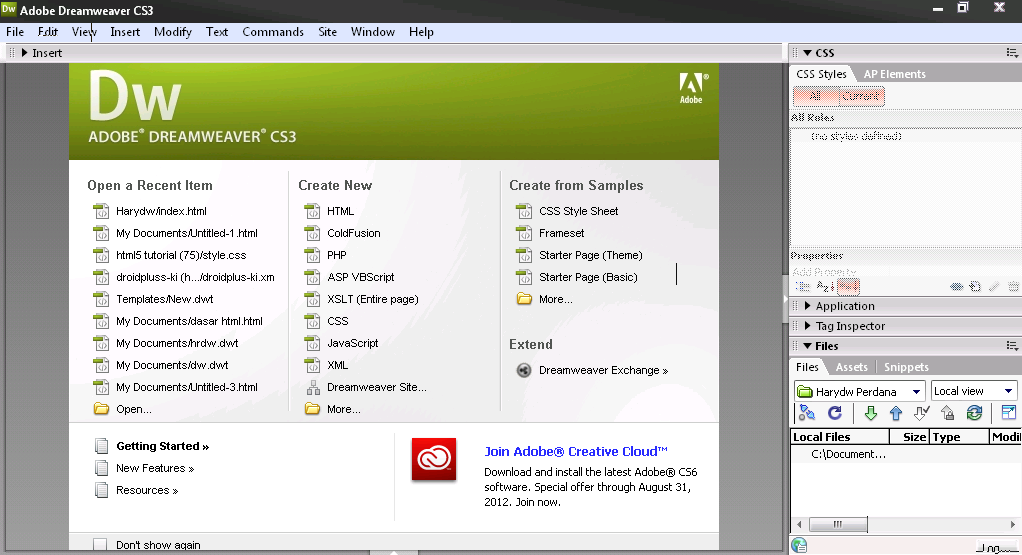The height and width of the screenshot is (555, 1022).
Task: Click the Check In files lock icon
Action: point(948,413)
